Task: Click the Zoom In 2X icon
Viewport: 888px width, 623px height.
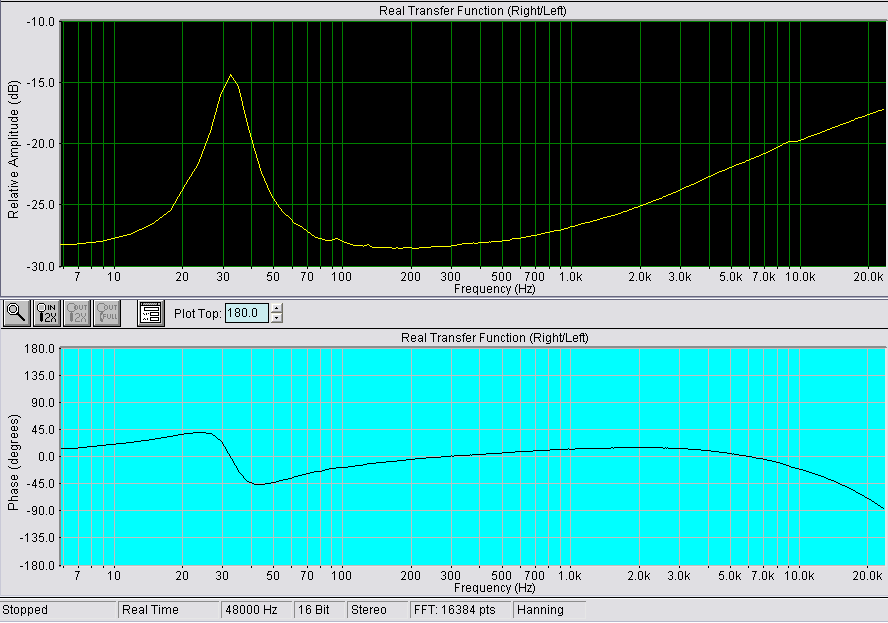Action: point(46,313)
